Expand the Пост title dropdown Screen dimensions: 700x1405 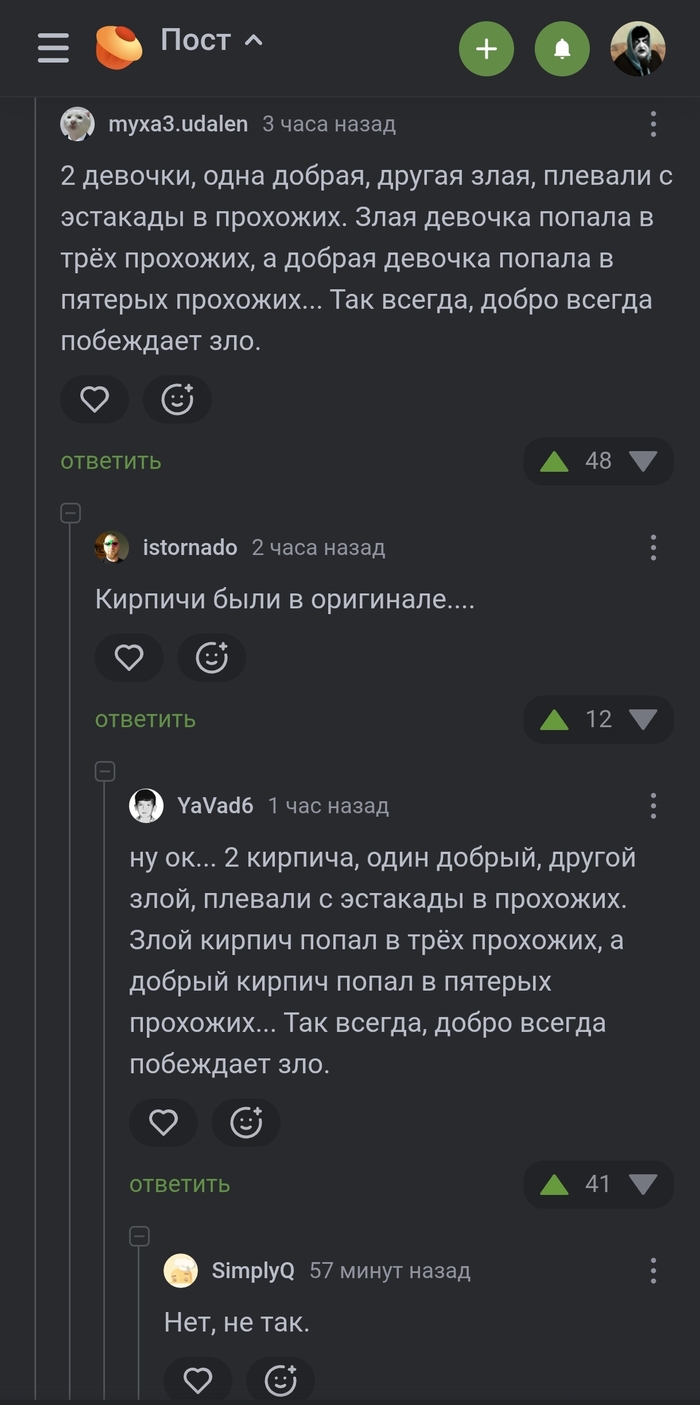point(254,41)
